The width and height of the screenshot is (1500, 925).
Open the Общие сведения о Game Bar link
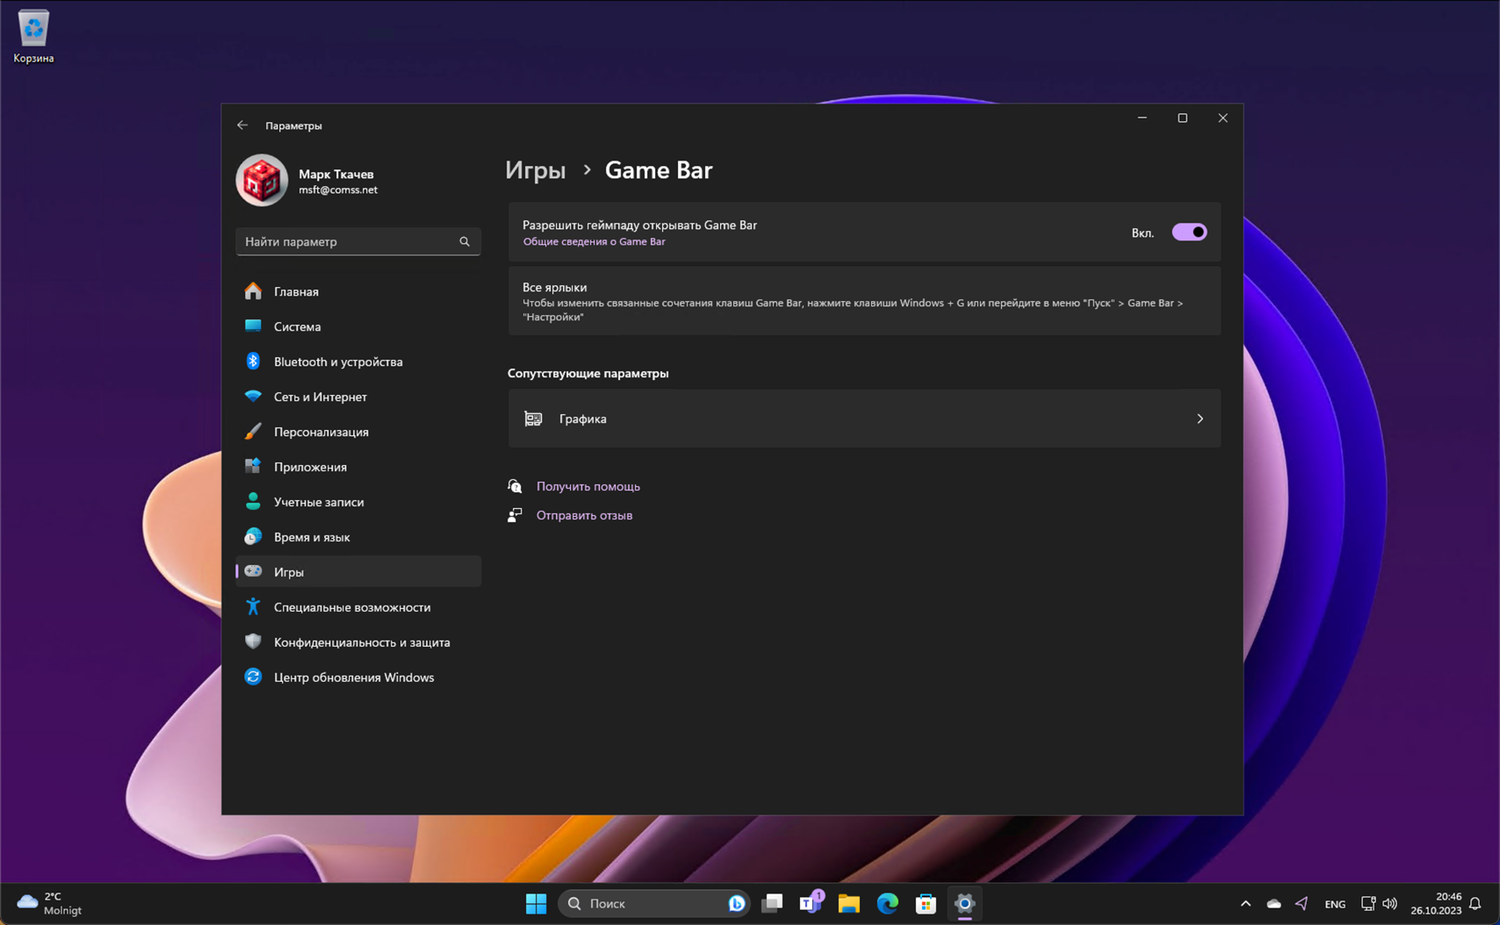point(594,242)
